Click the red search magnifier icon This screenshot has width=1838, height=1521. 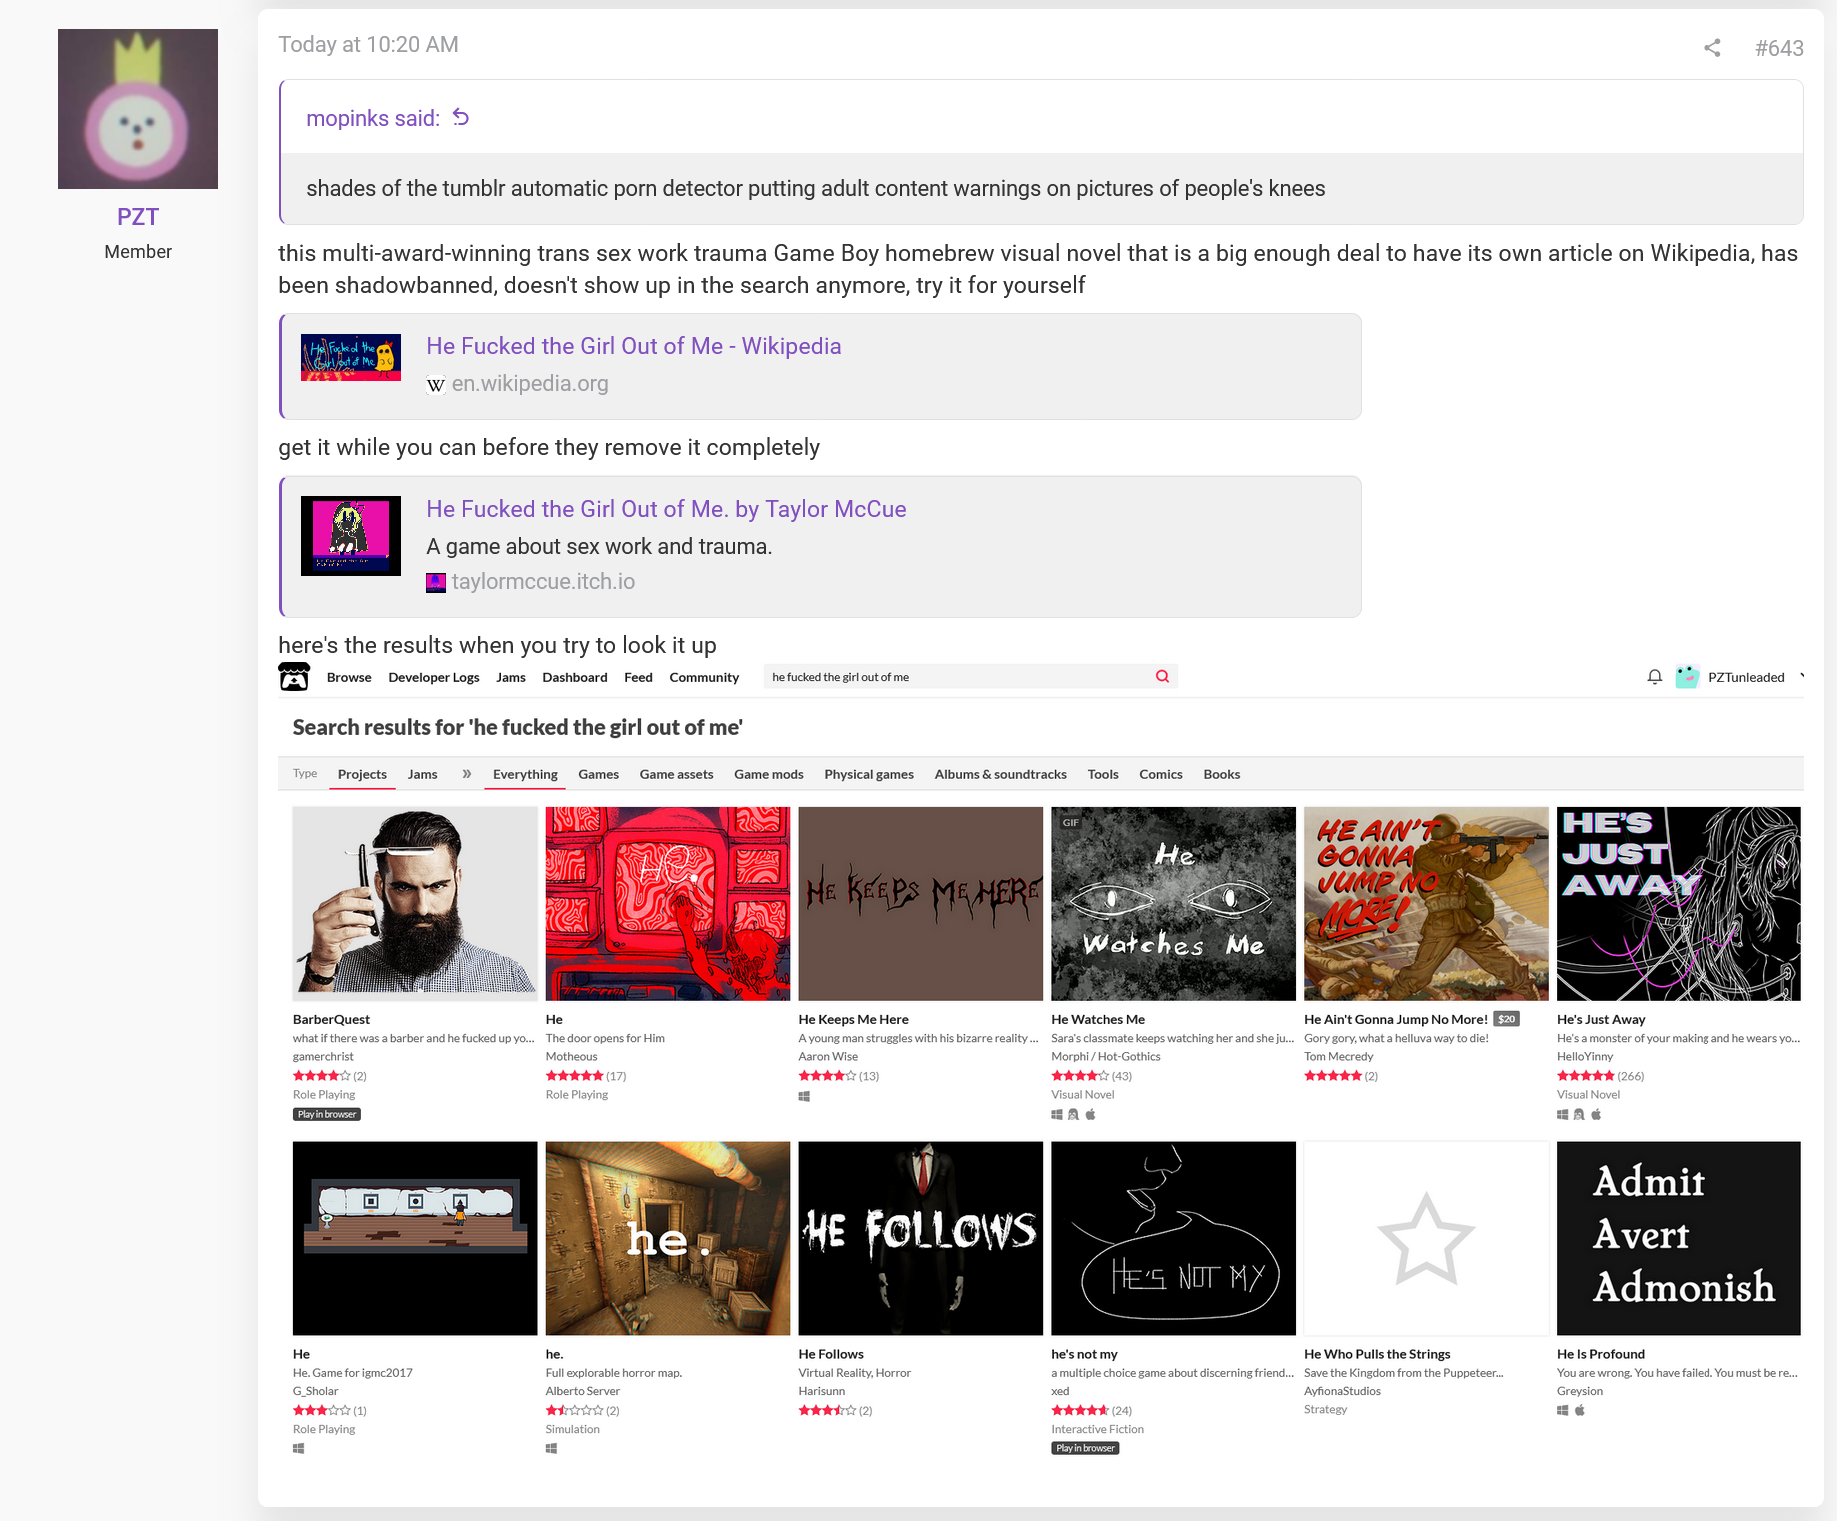pos(1162,677)
